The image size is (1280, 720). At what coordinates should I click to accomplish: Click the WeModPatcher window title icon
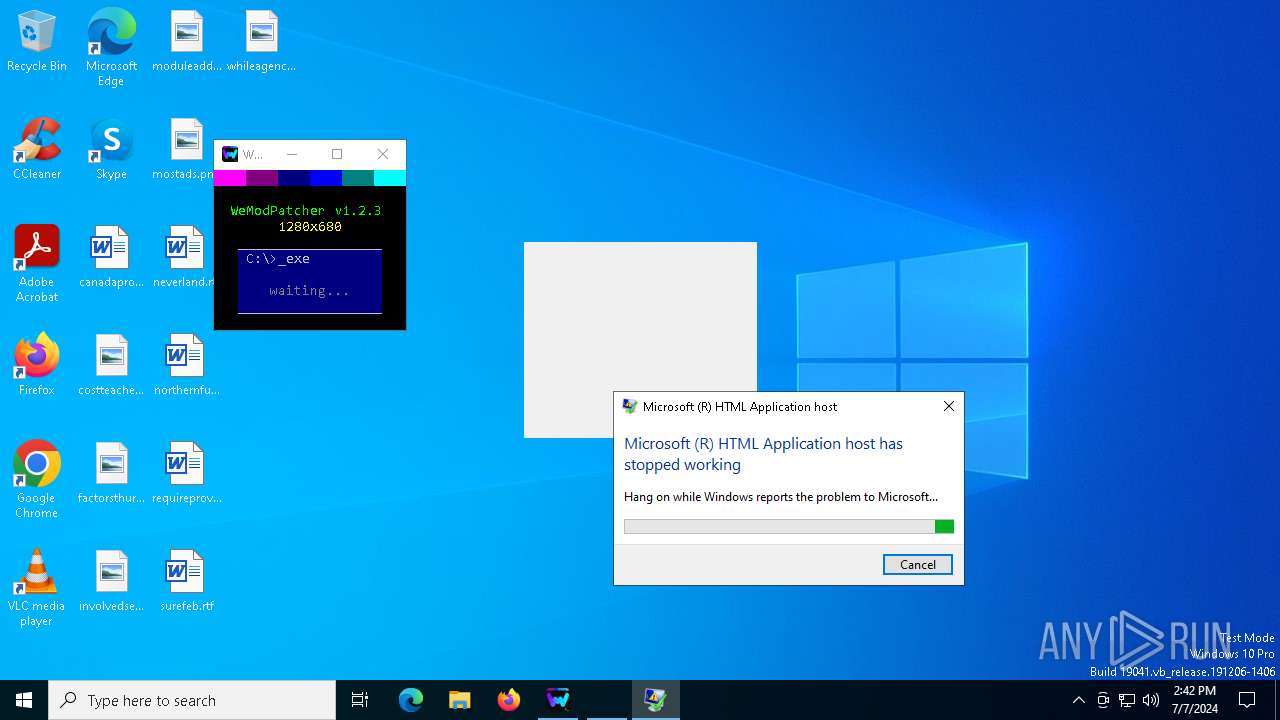tap(230, 154)
